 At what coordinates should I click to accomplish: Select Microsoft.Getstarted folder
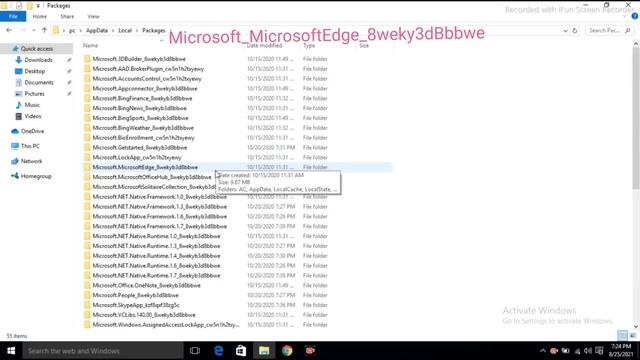(x=140, y=147)
